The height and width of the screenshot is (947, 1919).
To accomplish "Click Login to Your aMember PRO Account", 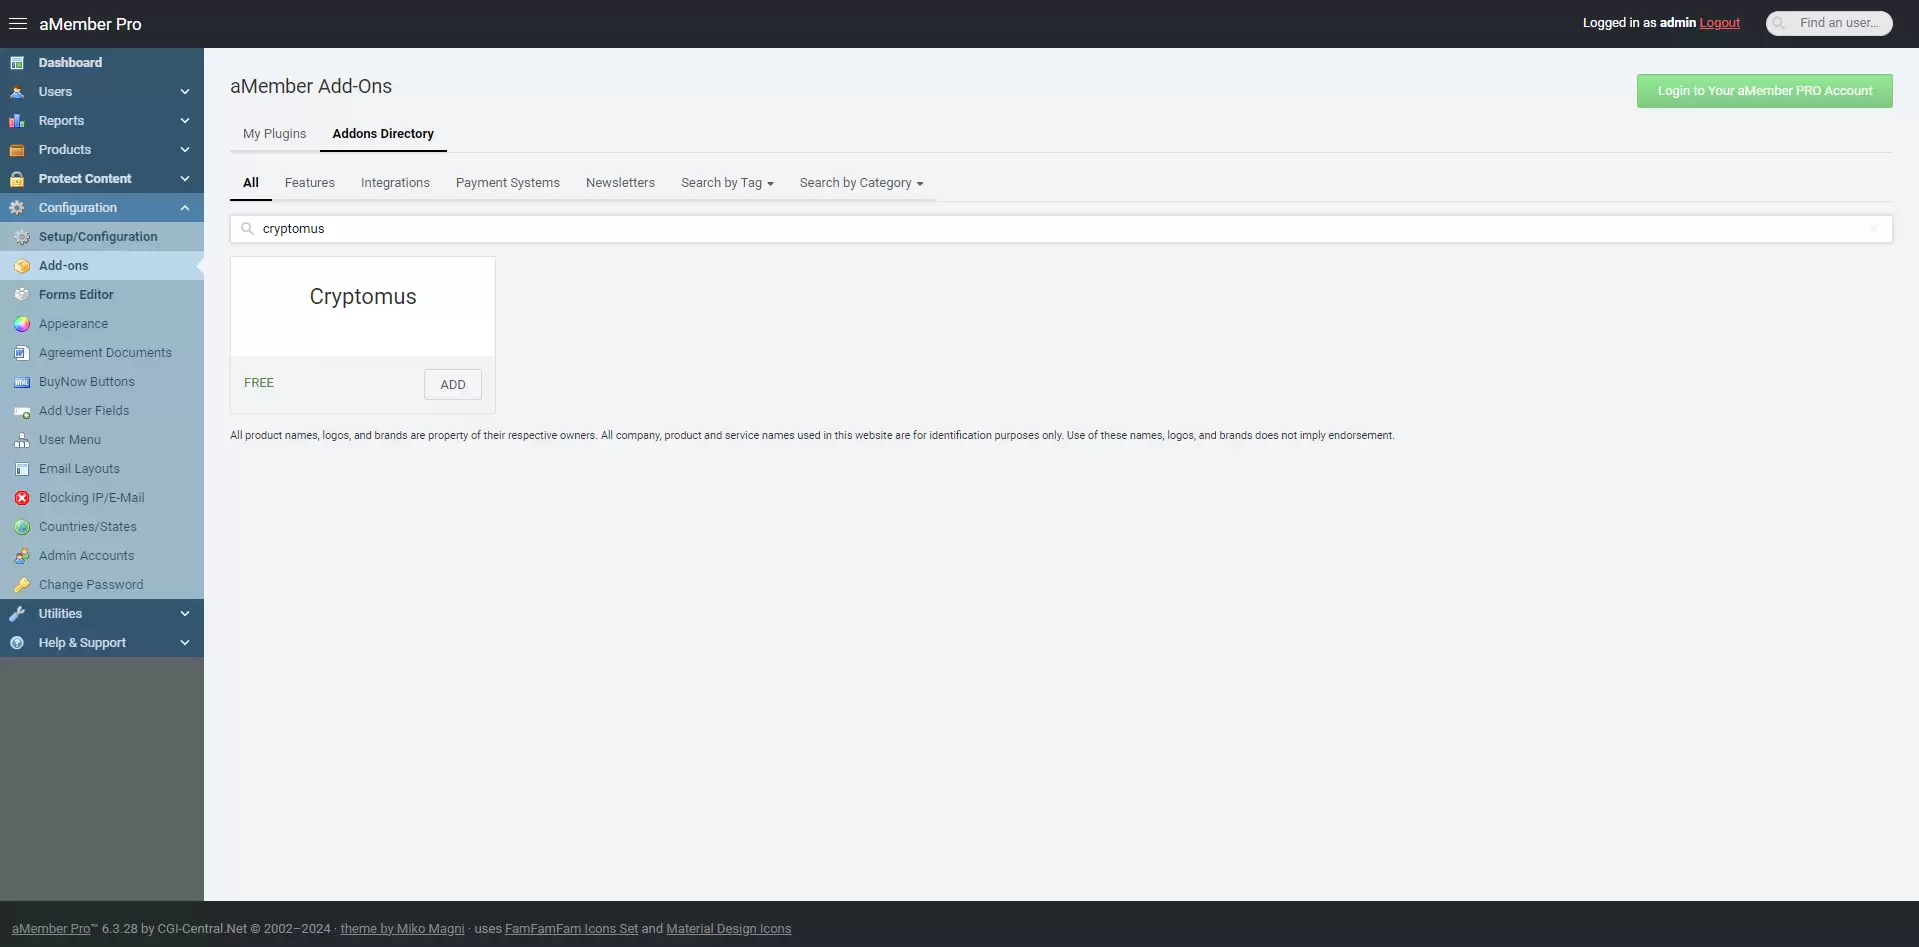I will tap(1764, 91).
